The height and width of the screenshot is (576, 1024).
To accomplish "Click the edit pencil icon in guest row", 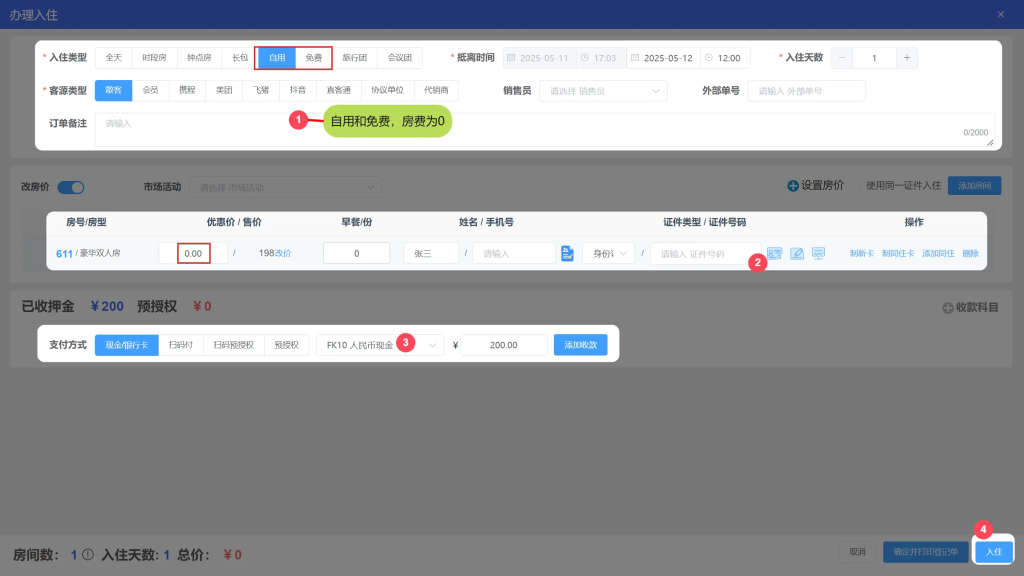I will pyautogui.click(x=797, y=254).
